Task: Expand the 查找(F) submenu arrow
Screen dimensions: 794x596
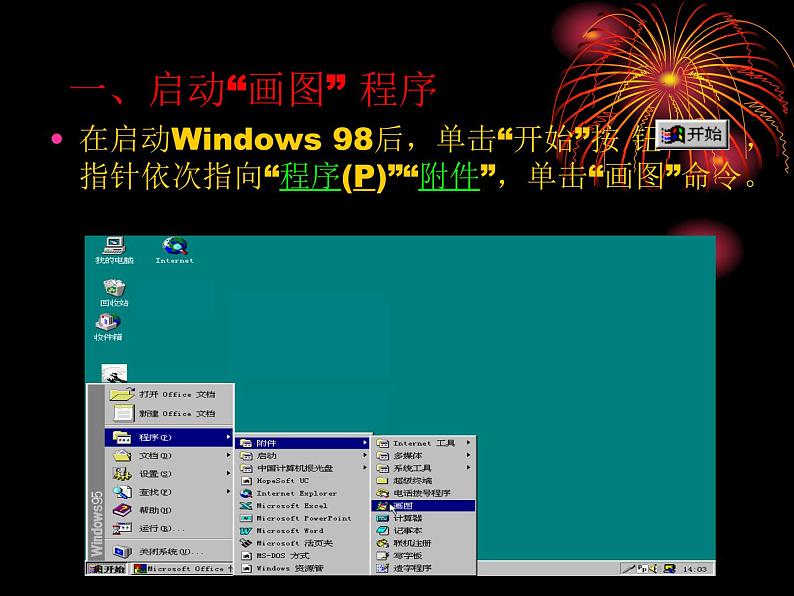Action: [x=228, y=492]
